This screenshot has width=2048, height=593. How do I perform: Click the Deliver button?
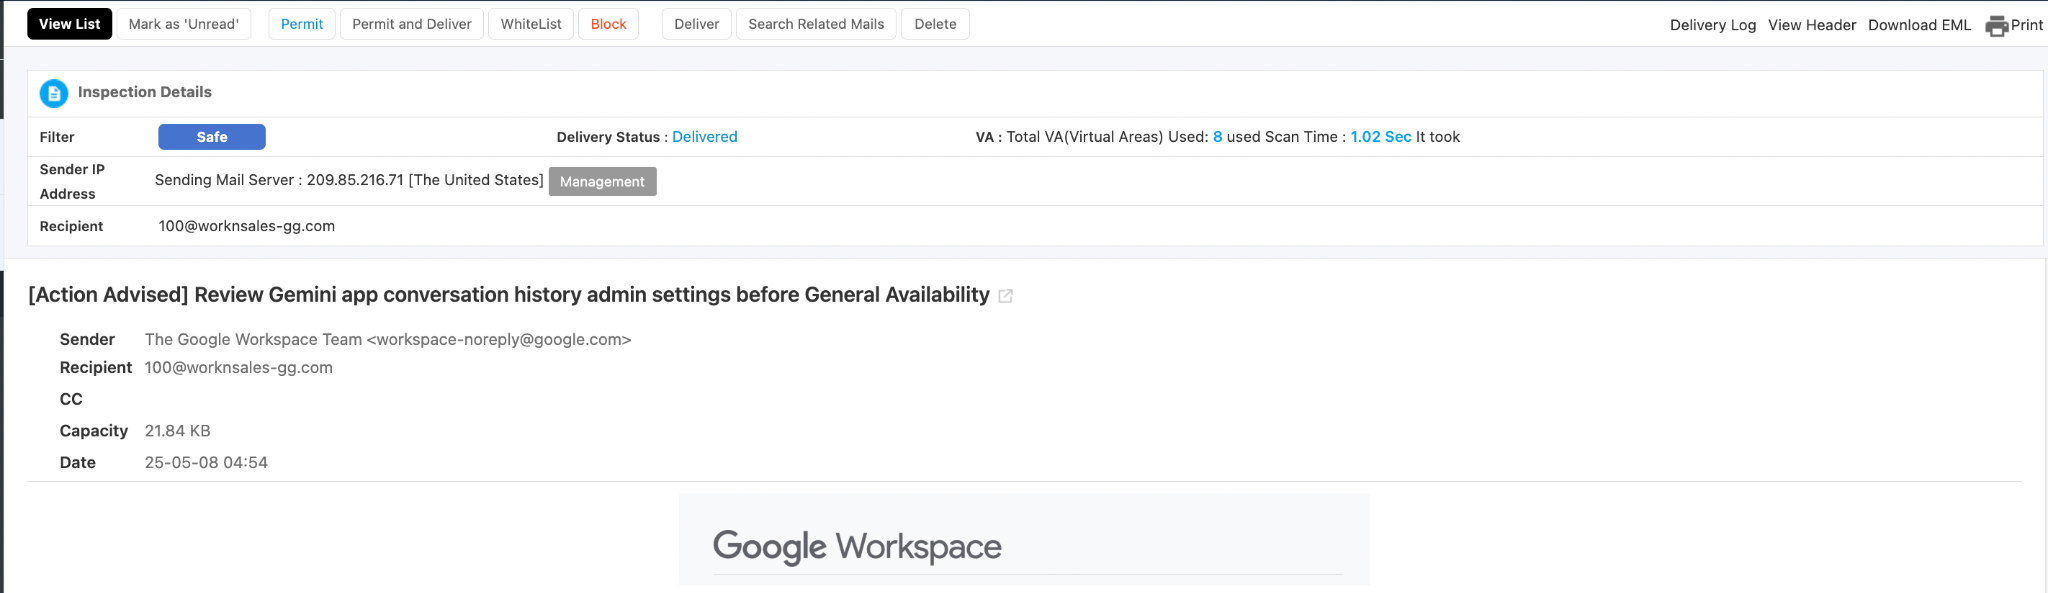coord(697,24)
